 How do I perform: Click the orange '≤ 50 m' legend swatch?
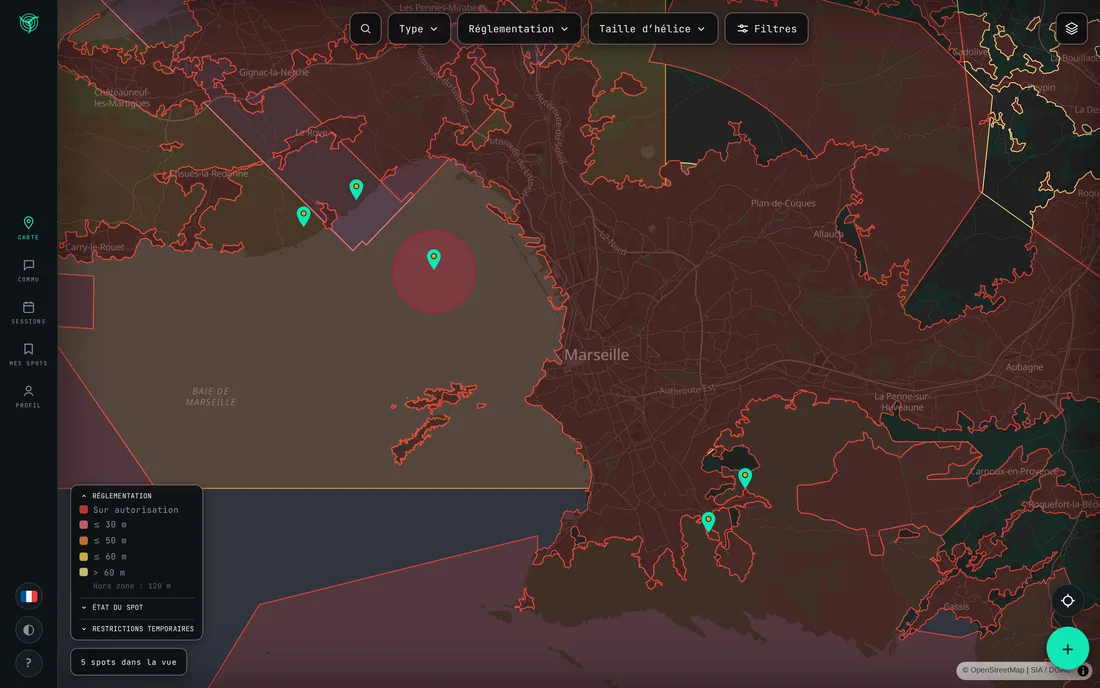[83, 541]
